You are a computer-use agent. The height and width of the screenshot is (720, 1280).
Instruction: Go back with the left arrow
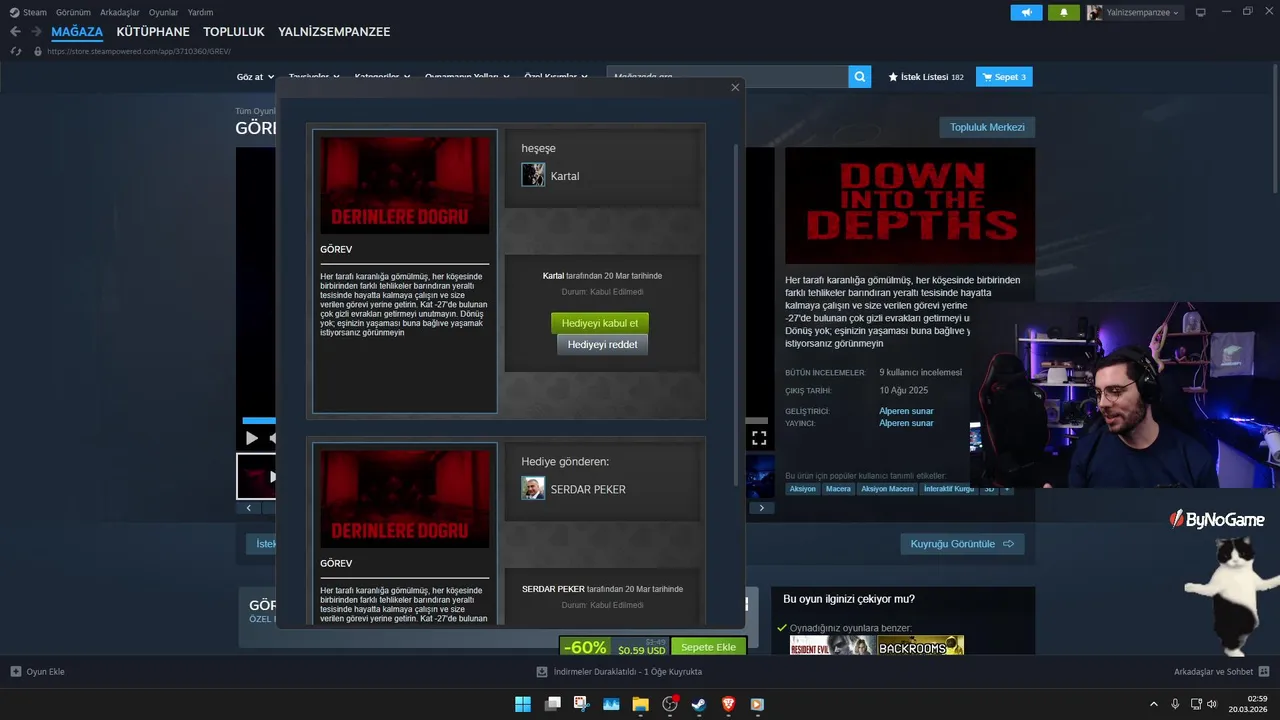tap(15, 32)
